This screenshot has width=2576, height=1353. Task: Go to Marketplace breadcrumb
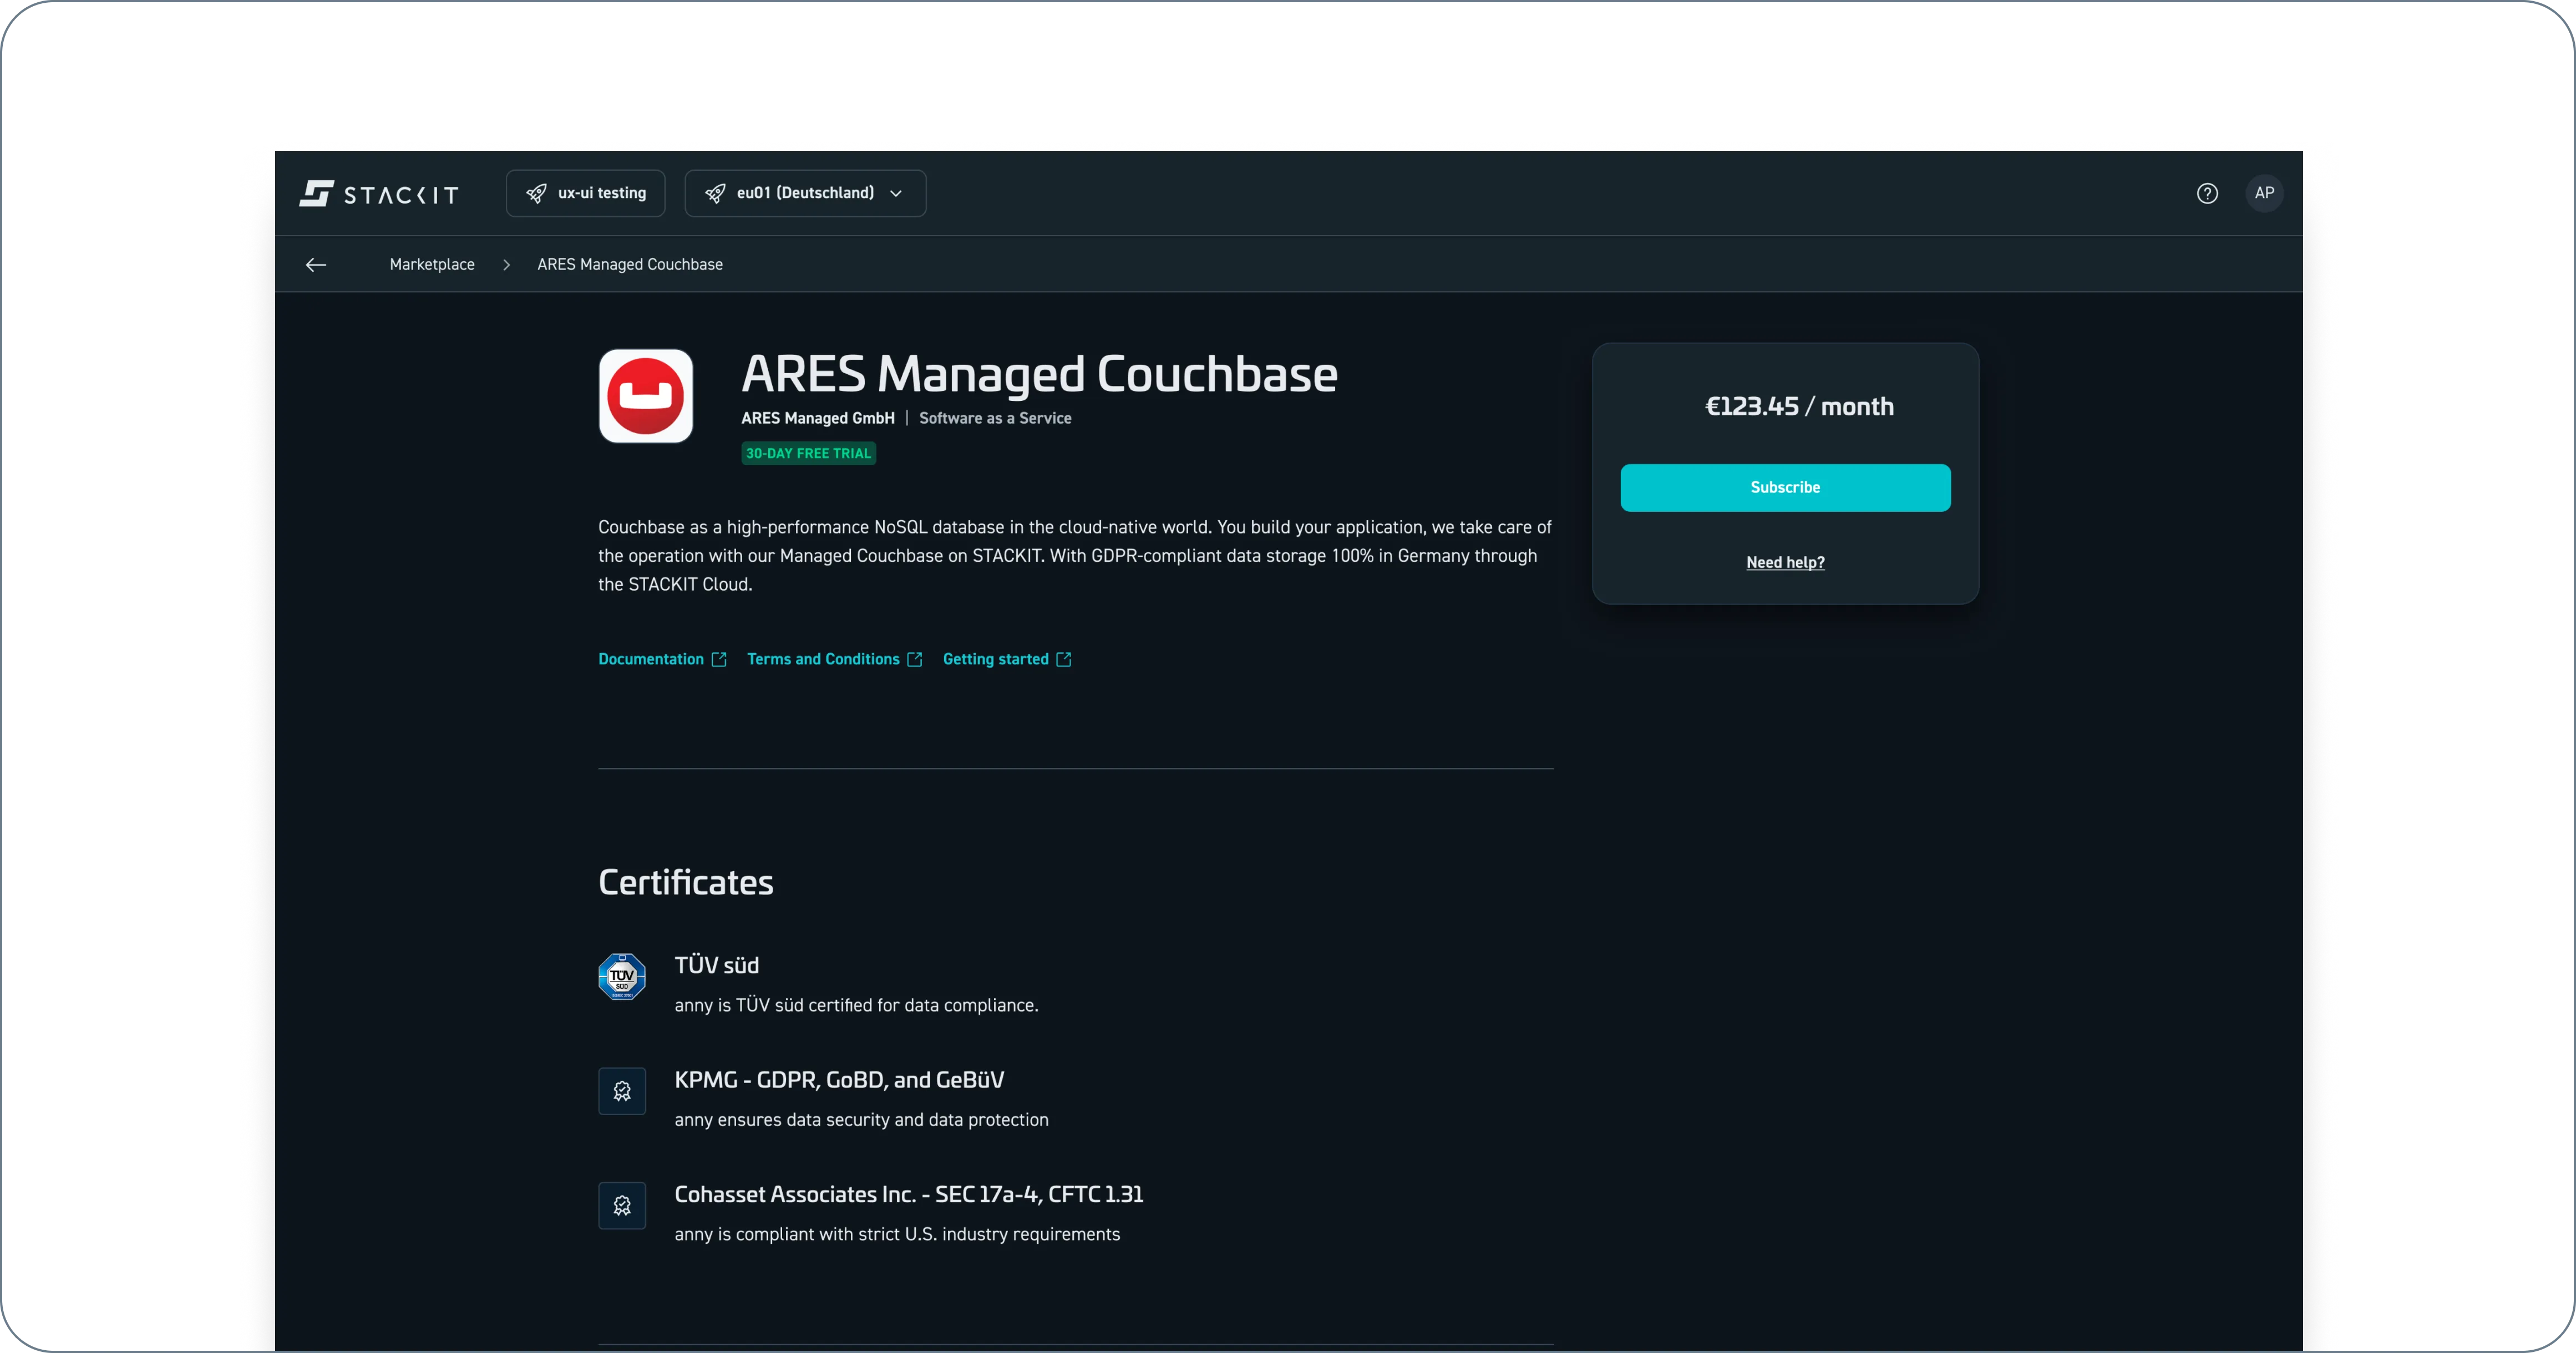point(432,264)
